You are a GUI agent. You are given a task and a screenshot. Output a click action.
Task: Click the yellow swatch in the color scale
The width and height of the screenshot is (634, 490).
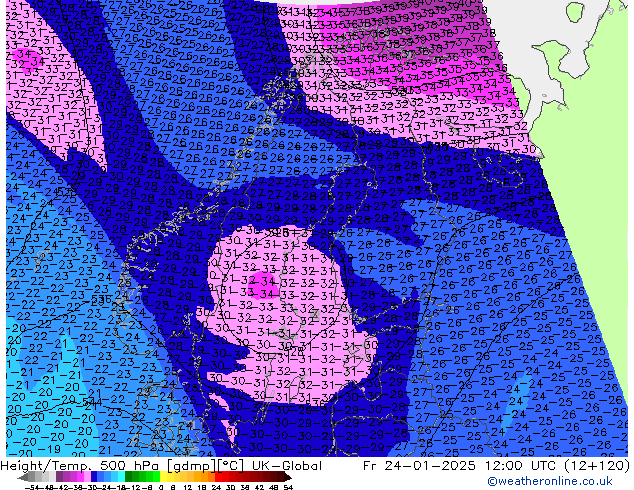163,476
